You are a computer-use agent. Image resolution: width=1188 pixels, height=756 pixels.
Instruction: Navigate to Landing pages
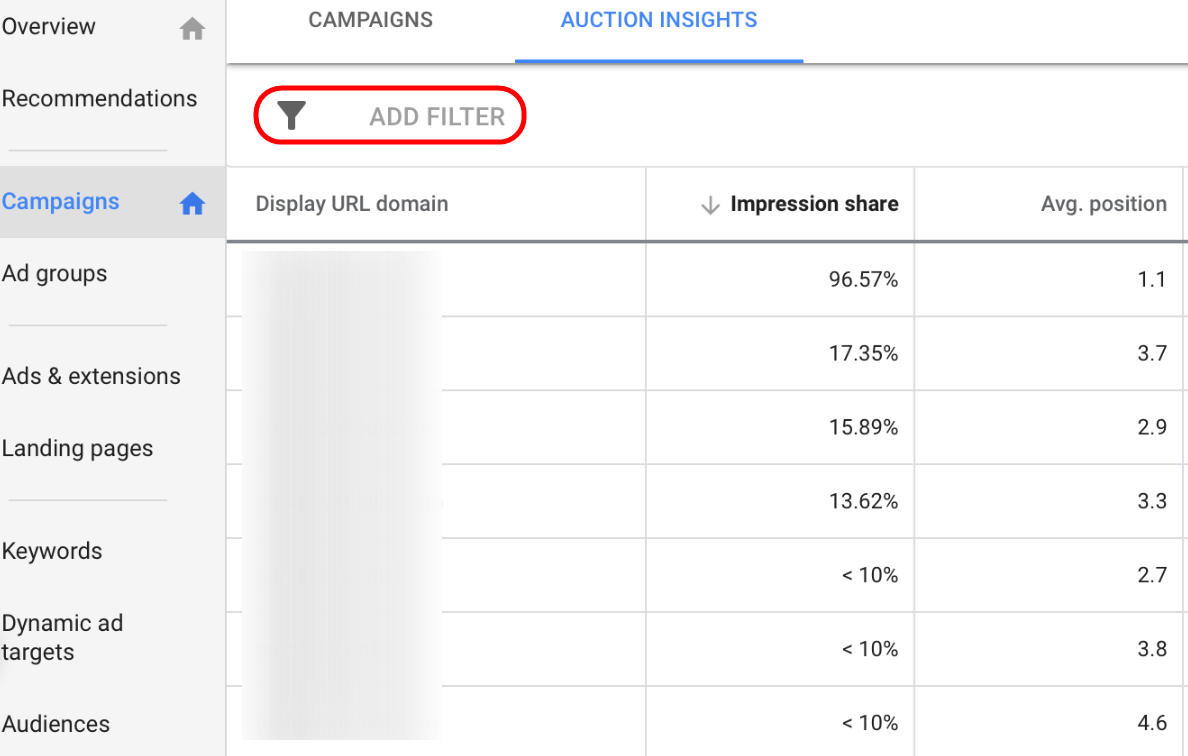pos(77,449)
